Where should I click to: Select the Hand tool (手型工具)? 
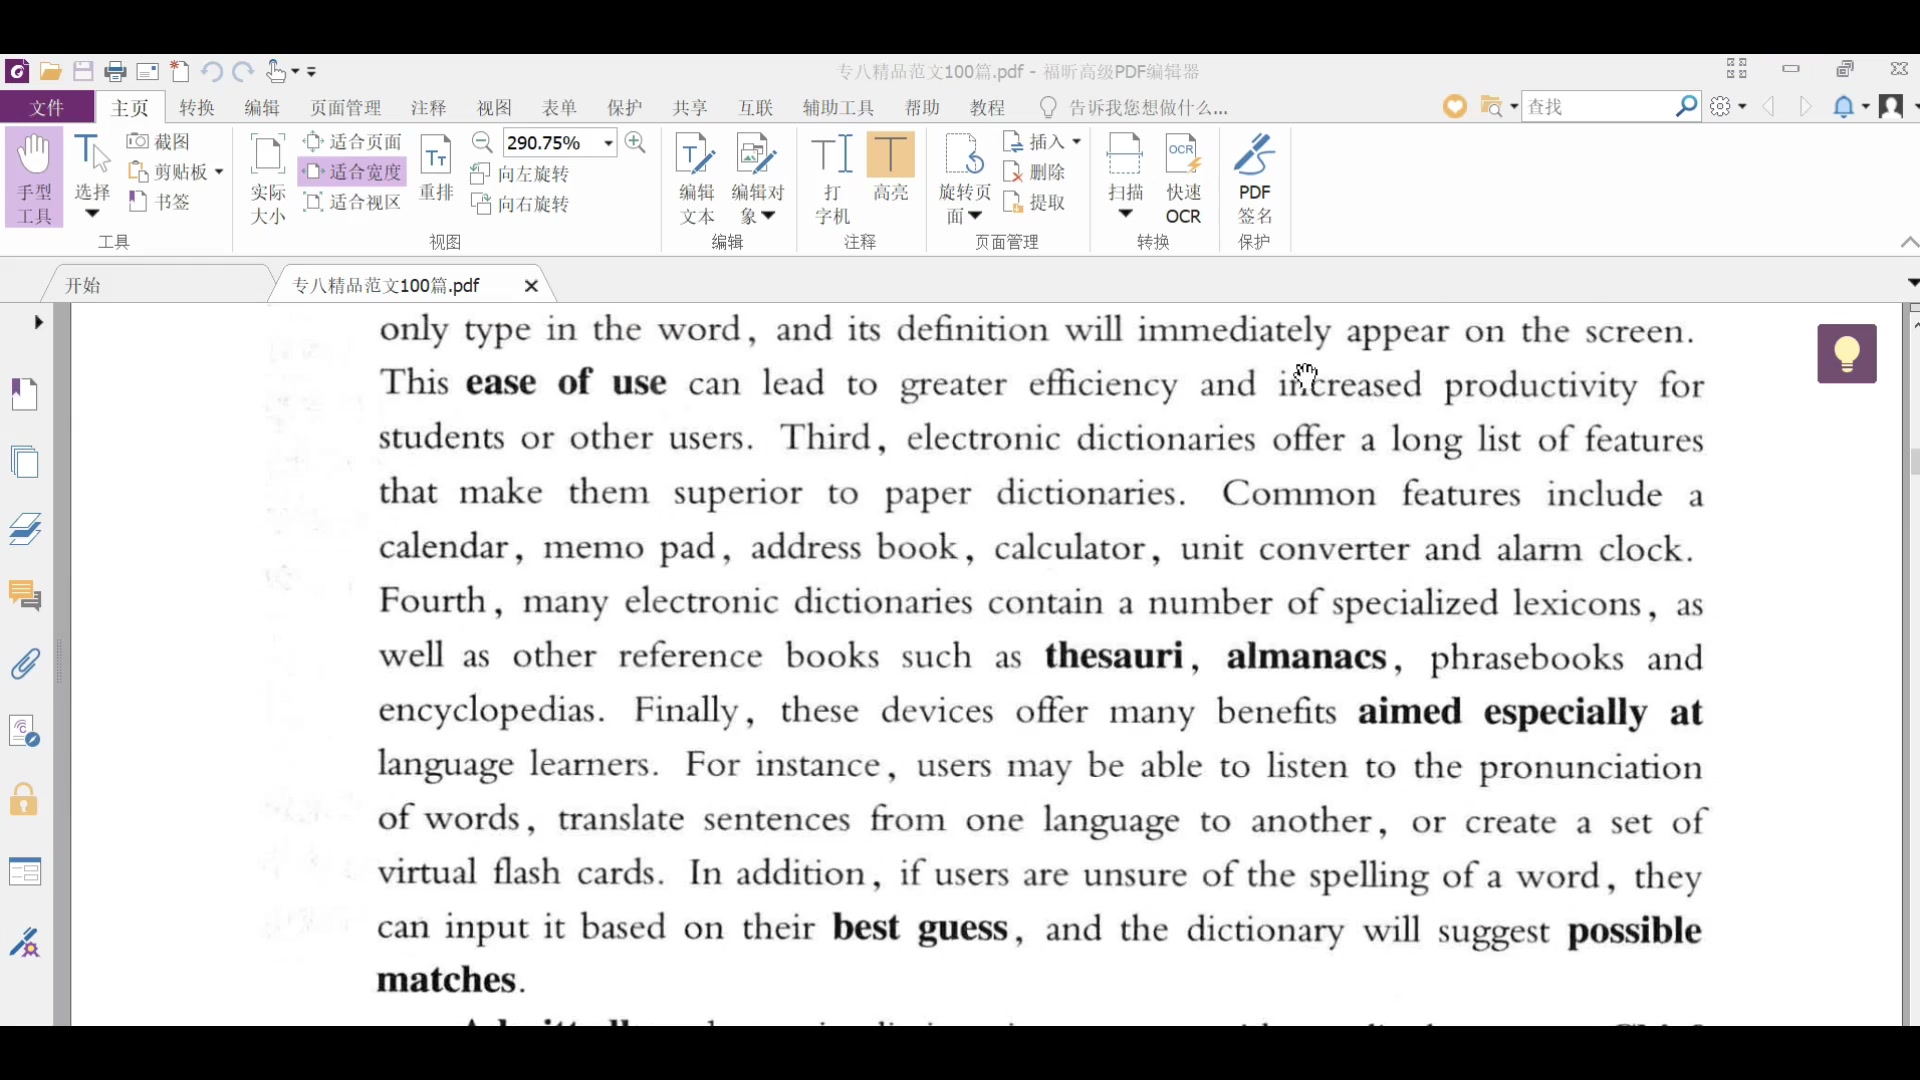pyautogui.click(x=34, y=178)
